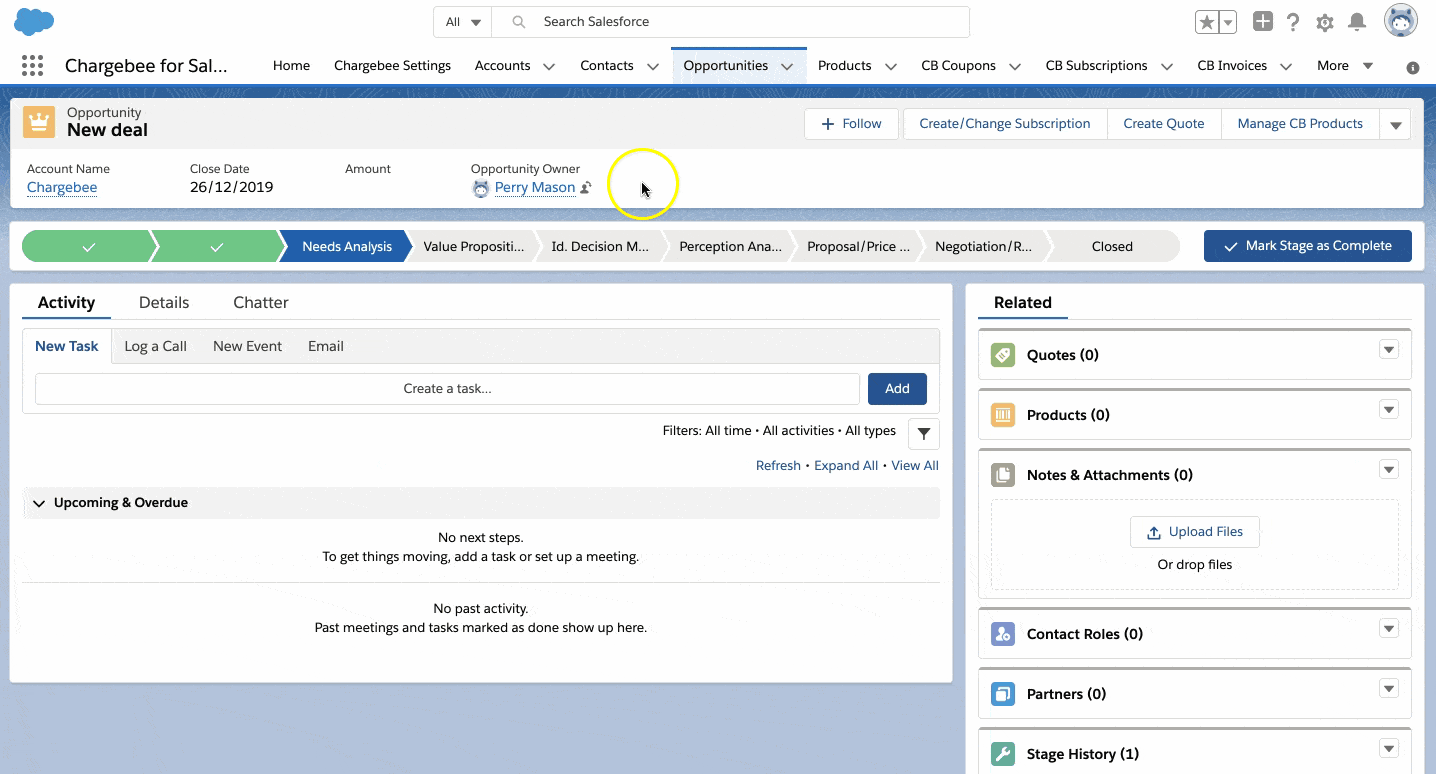Open the Chargebee account name link
The image size is (1436, 774).
tap(62, 187)
